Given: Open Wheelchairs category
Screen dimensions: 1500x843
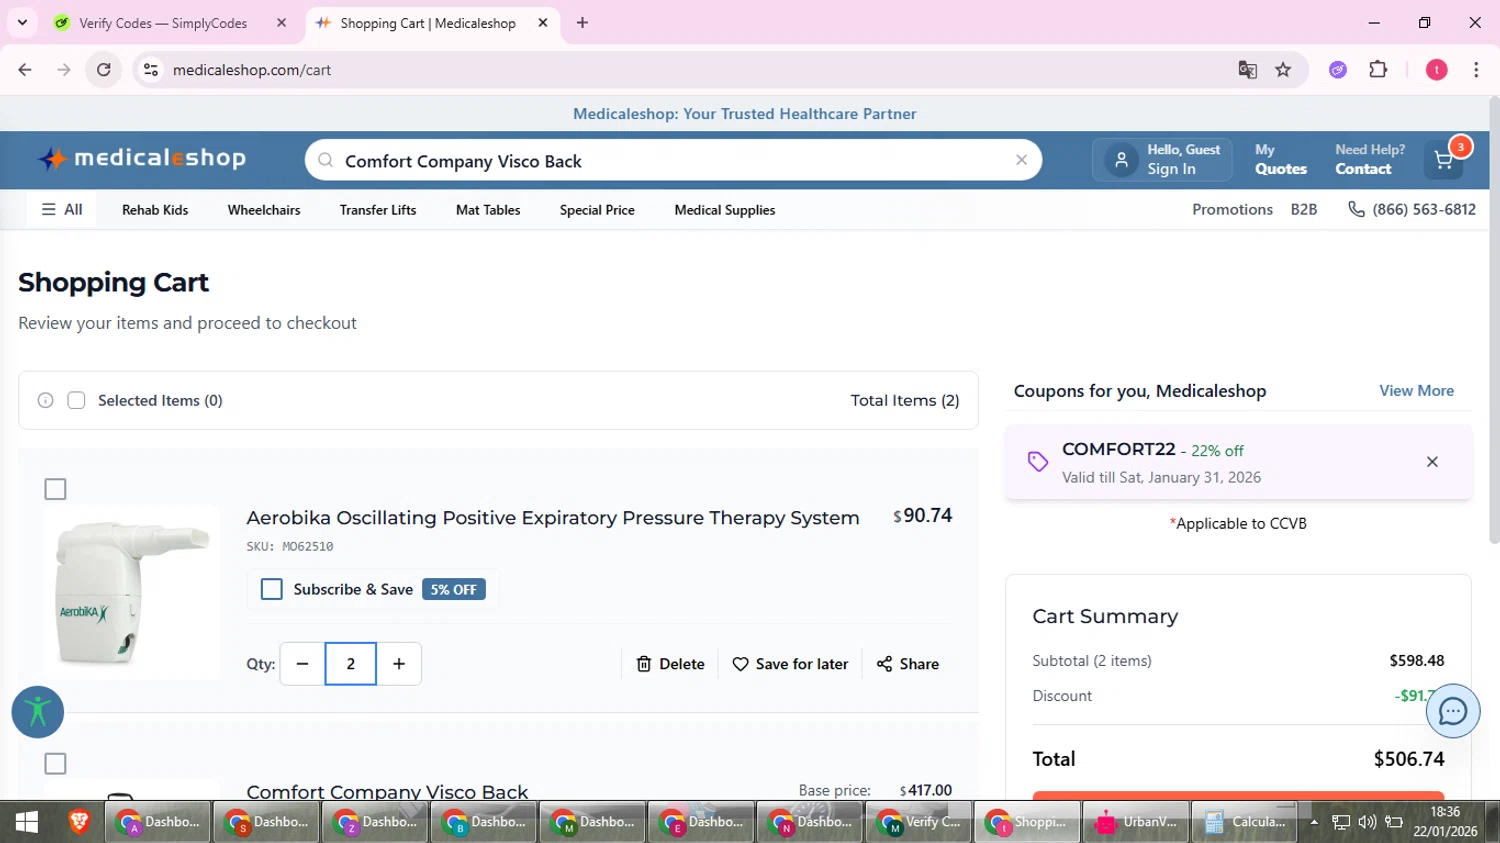Looking at the screenshot, I should pyautogui.click(x=264, y=210).
